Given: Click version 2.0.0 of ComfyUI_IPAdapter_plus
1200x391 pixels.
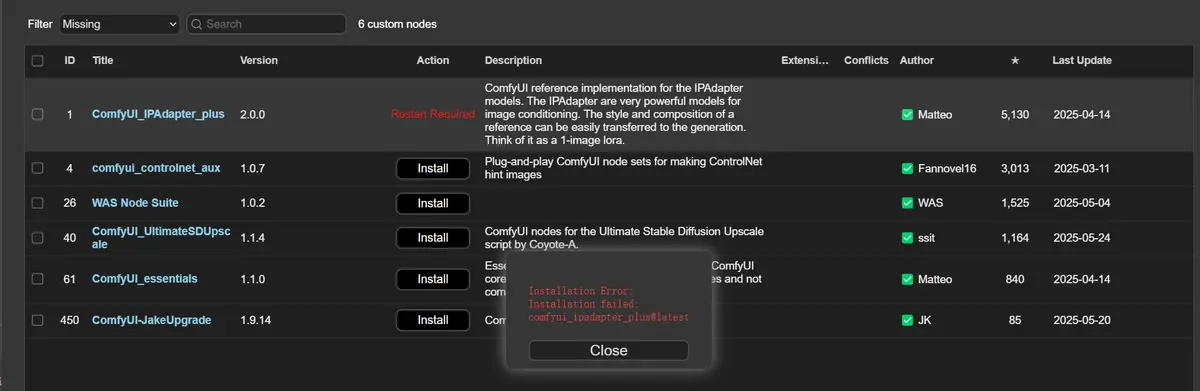Looking at the screenshot, I should point(253,114).
